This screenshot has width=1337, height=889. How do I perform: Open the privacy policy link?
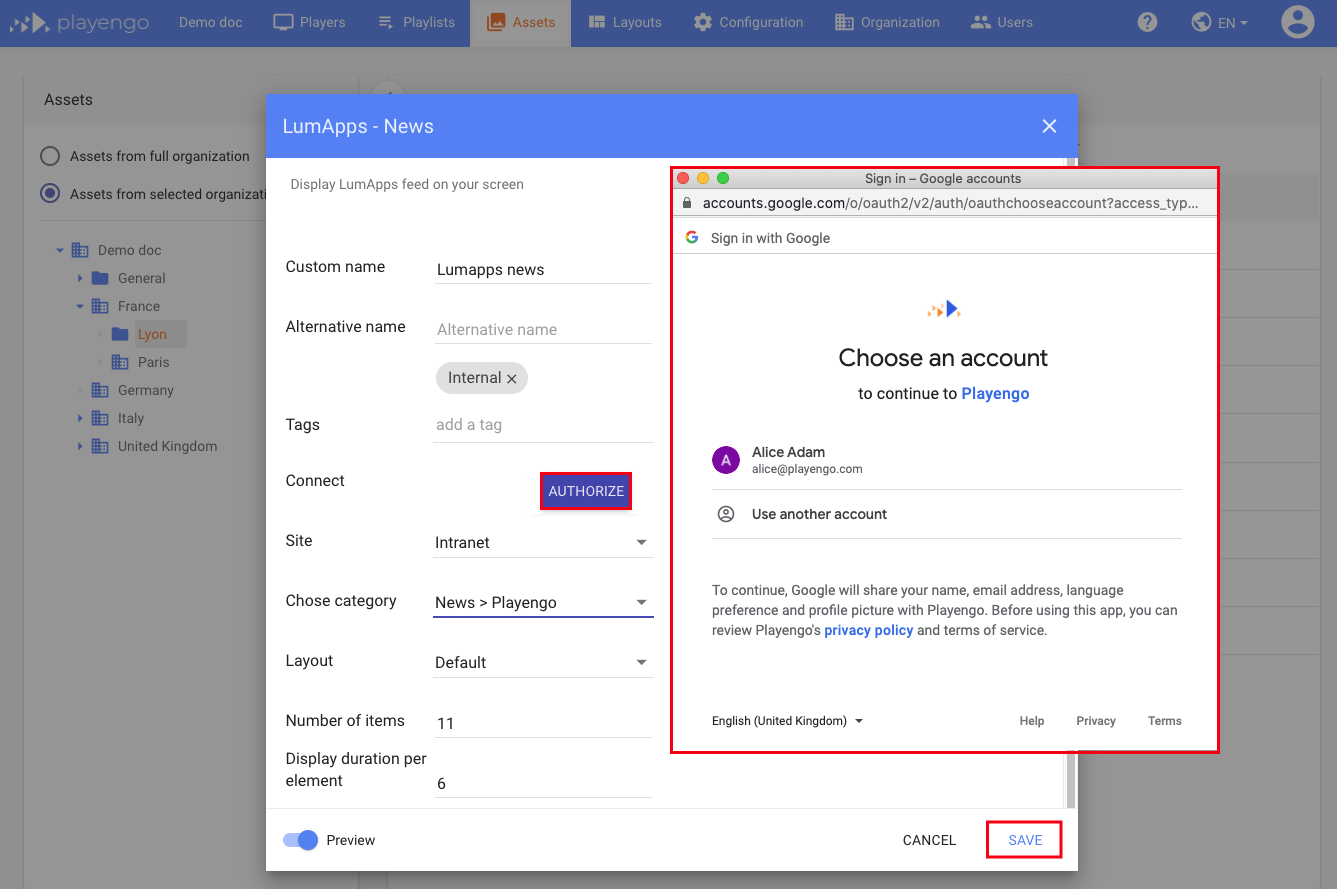868,630
